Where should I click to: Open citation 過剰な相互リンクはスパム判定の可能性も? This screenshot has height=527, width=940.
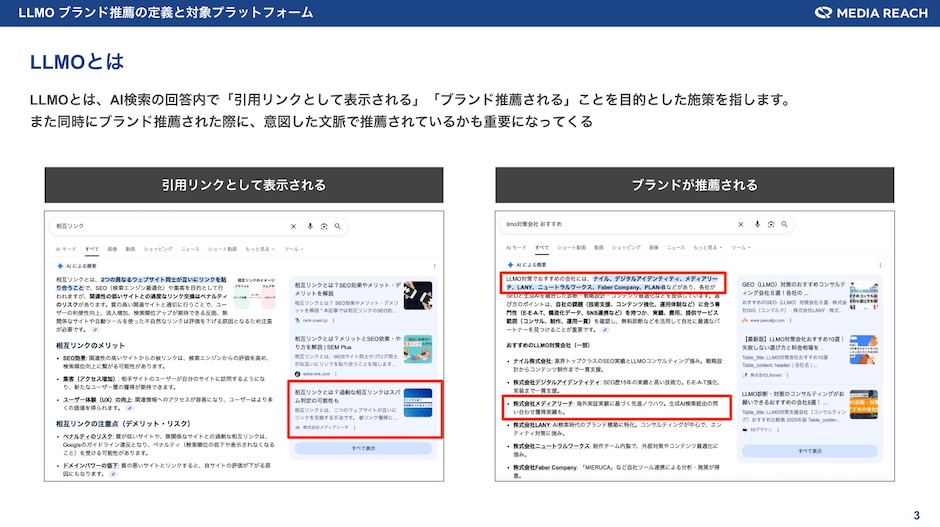click(x=348, y=396)
